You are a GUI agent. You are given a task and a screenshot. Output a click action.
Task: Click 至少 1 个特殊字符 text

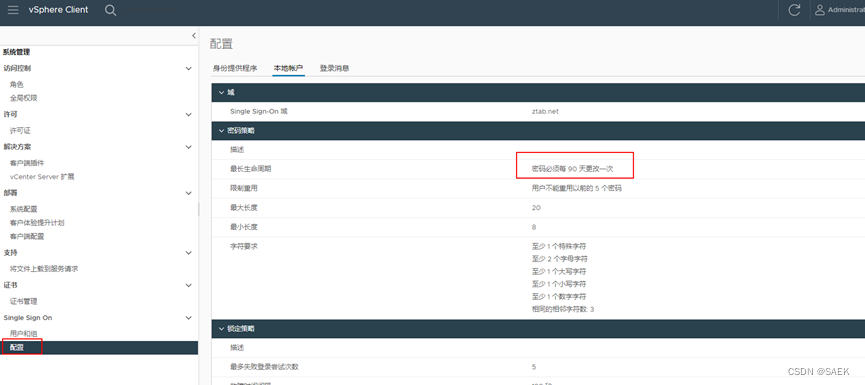(559, 246)
